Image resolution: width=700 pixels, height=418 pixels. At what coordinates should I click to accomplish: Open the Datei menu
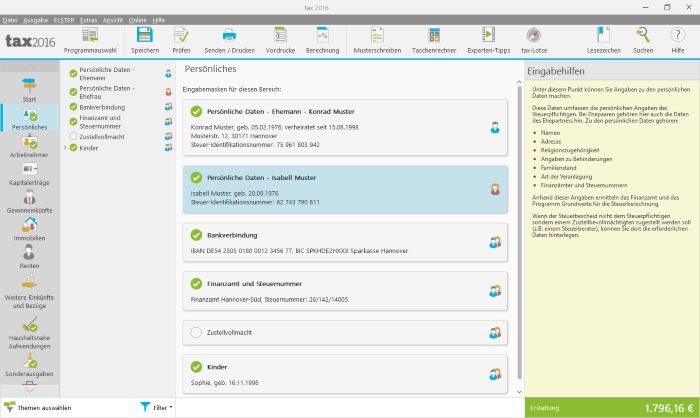tap(10, 20)
